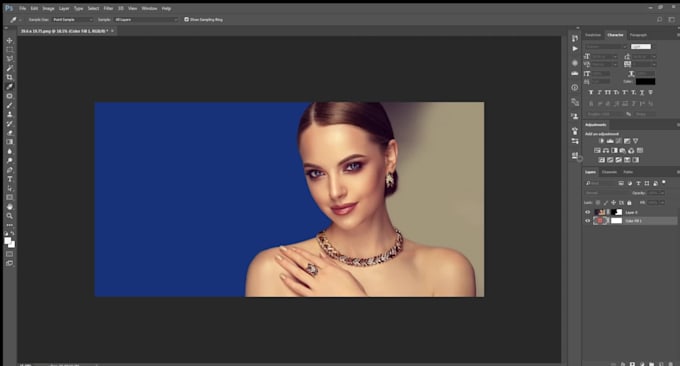Open the Filter menu

(108, 8)
